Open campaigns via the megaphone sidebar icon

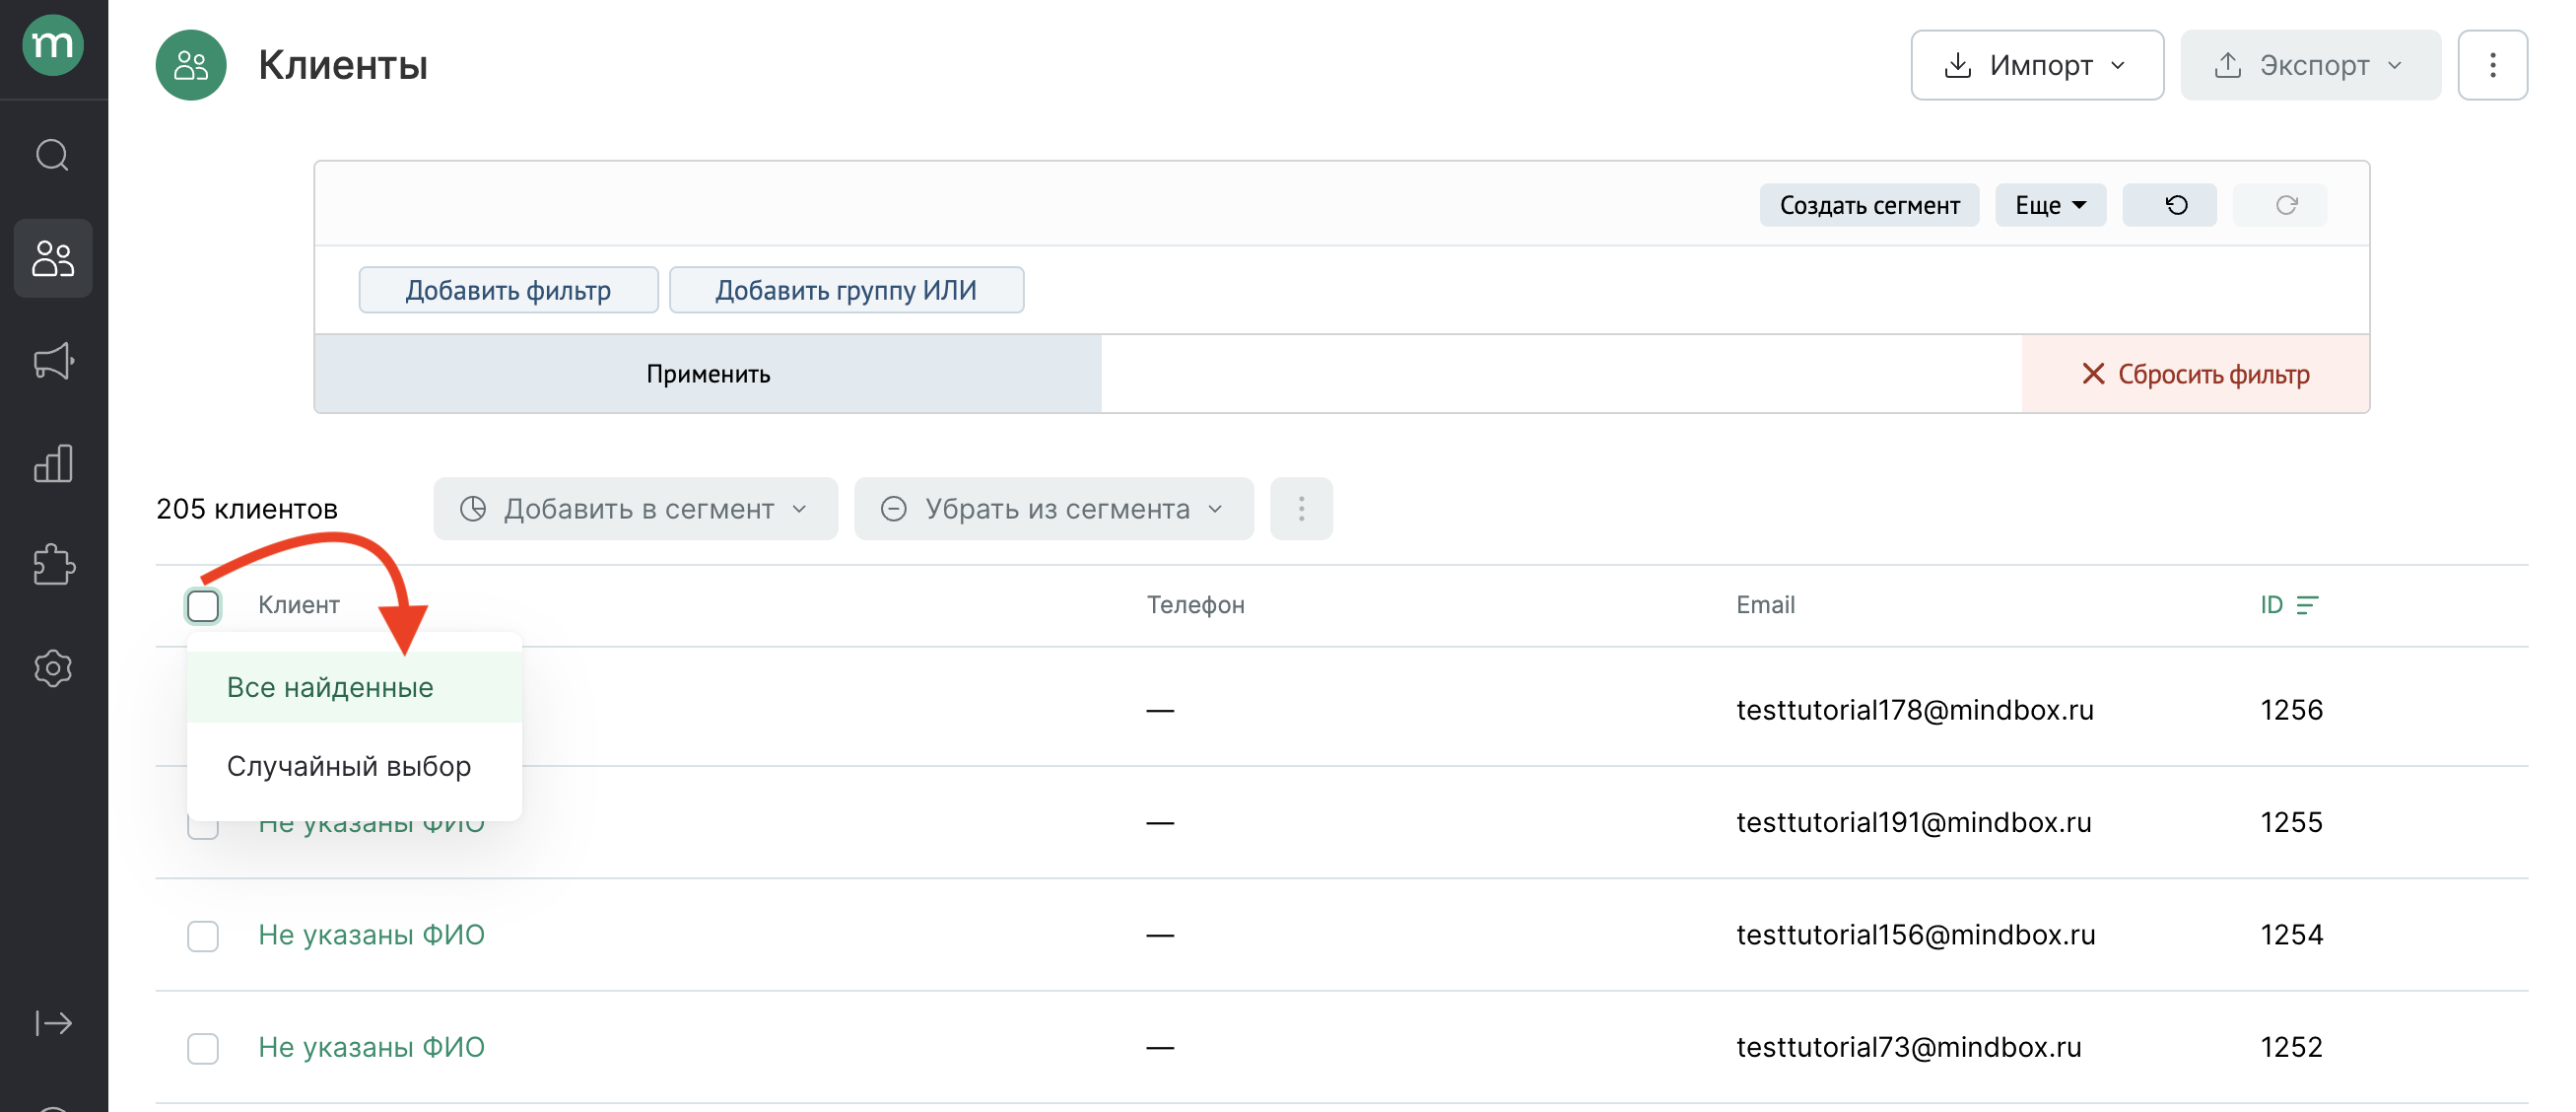(53, 361)
